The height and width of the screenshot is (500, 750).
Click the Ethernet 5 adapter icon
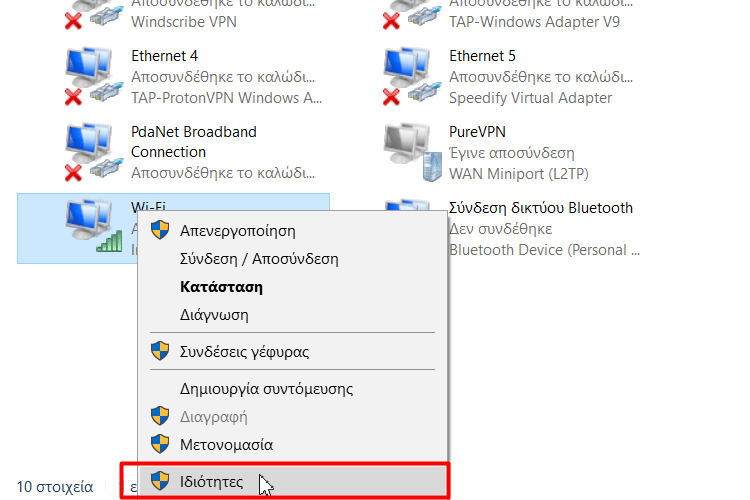tap(407, 76)
